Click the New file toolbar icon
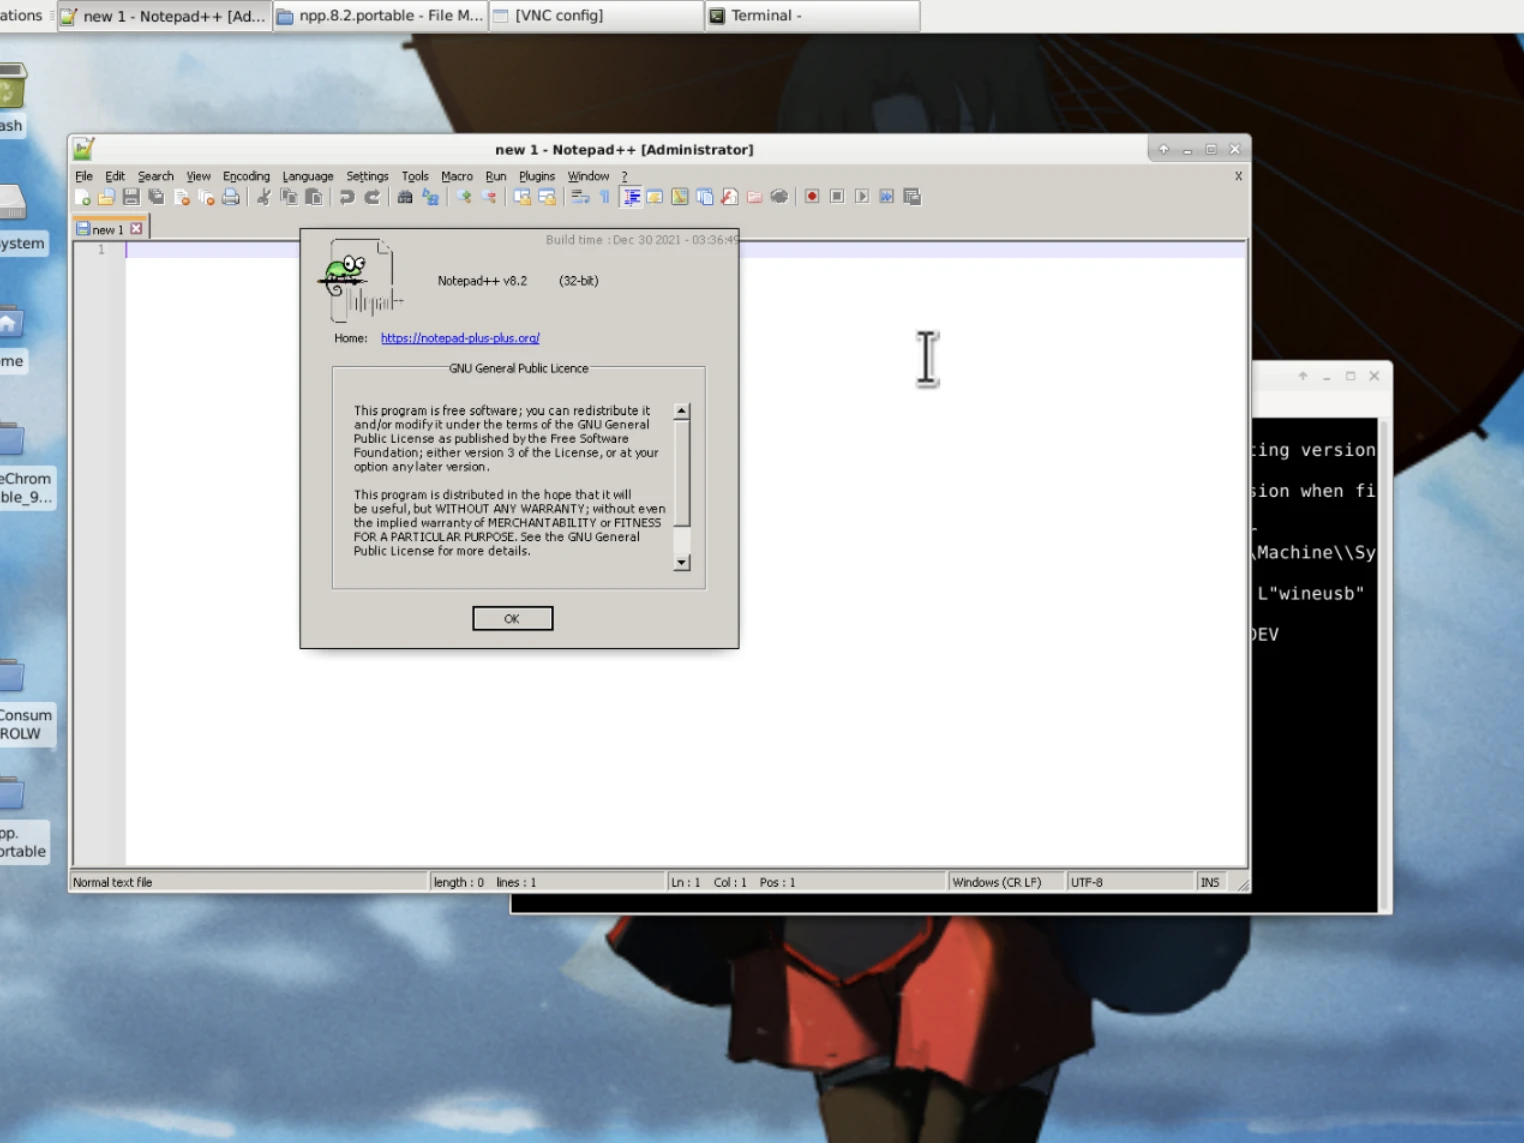 pos(82,197)
